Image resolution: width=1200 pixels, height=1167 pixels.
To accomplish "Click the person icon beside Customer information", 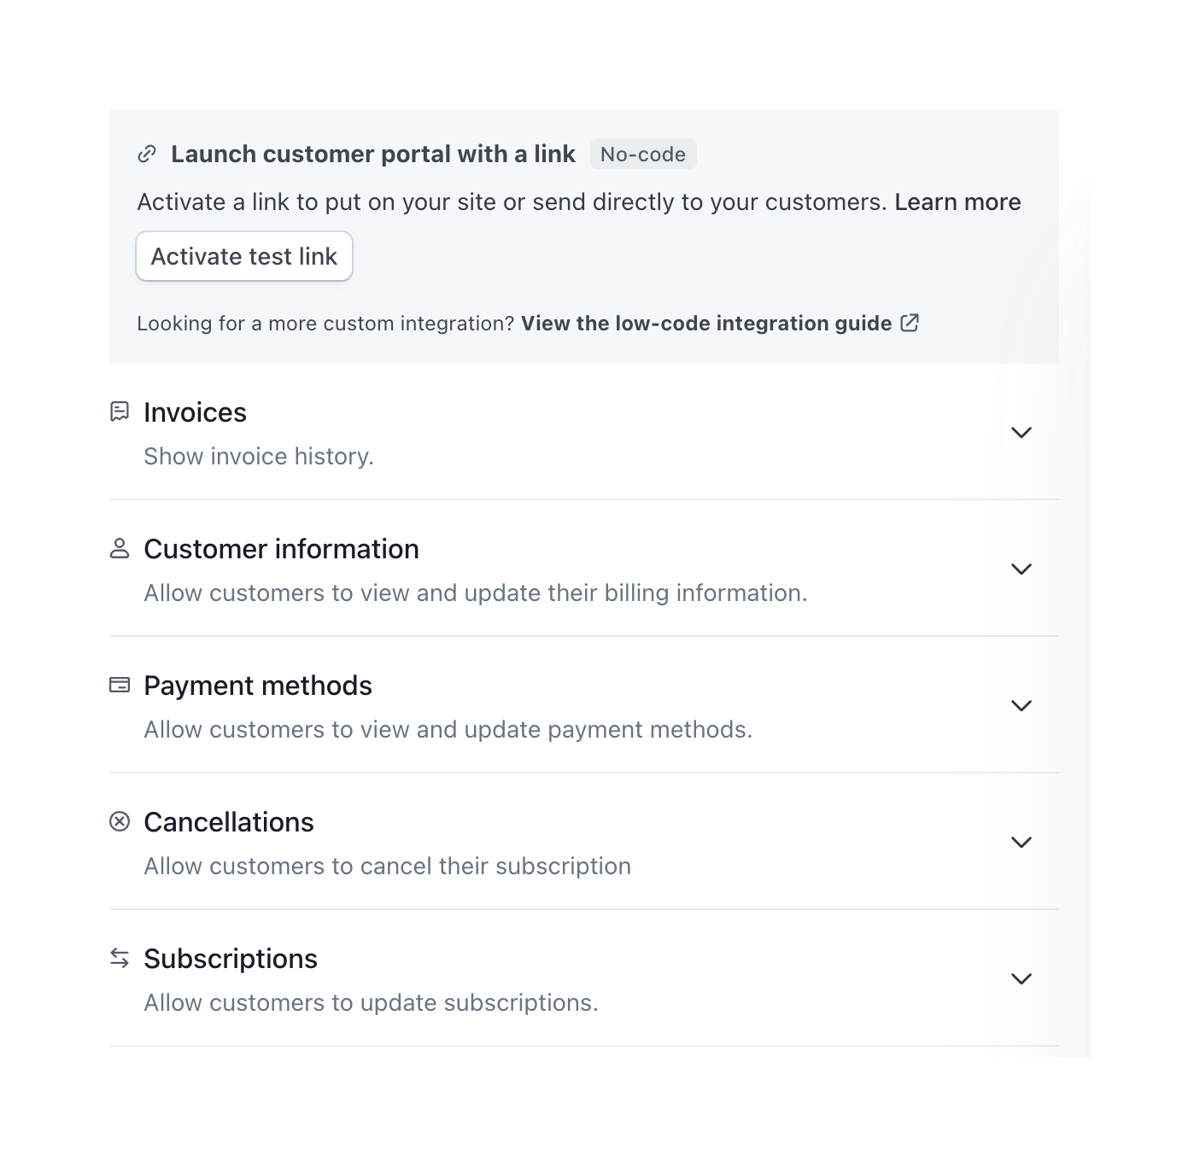I will point(119,548).
